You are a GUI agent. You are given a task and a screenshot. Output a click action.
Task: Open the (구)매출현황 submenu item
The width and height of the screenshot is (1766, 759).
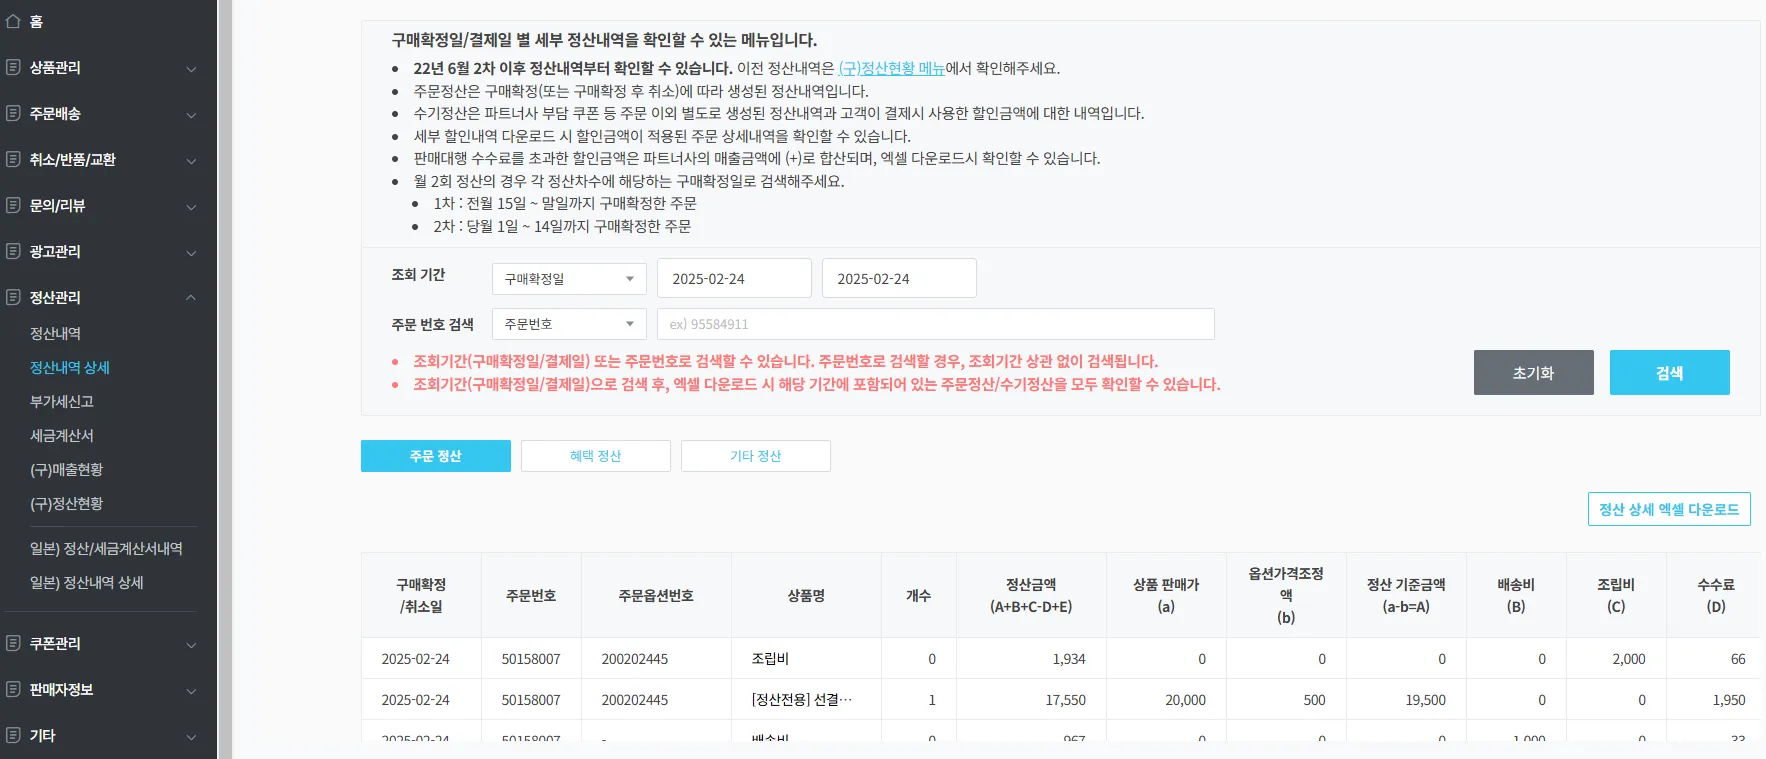point(67,469)
